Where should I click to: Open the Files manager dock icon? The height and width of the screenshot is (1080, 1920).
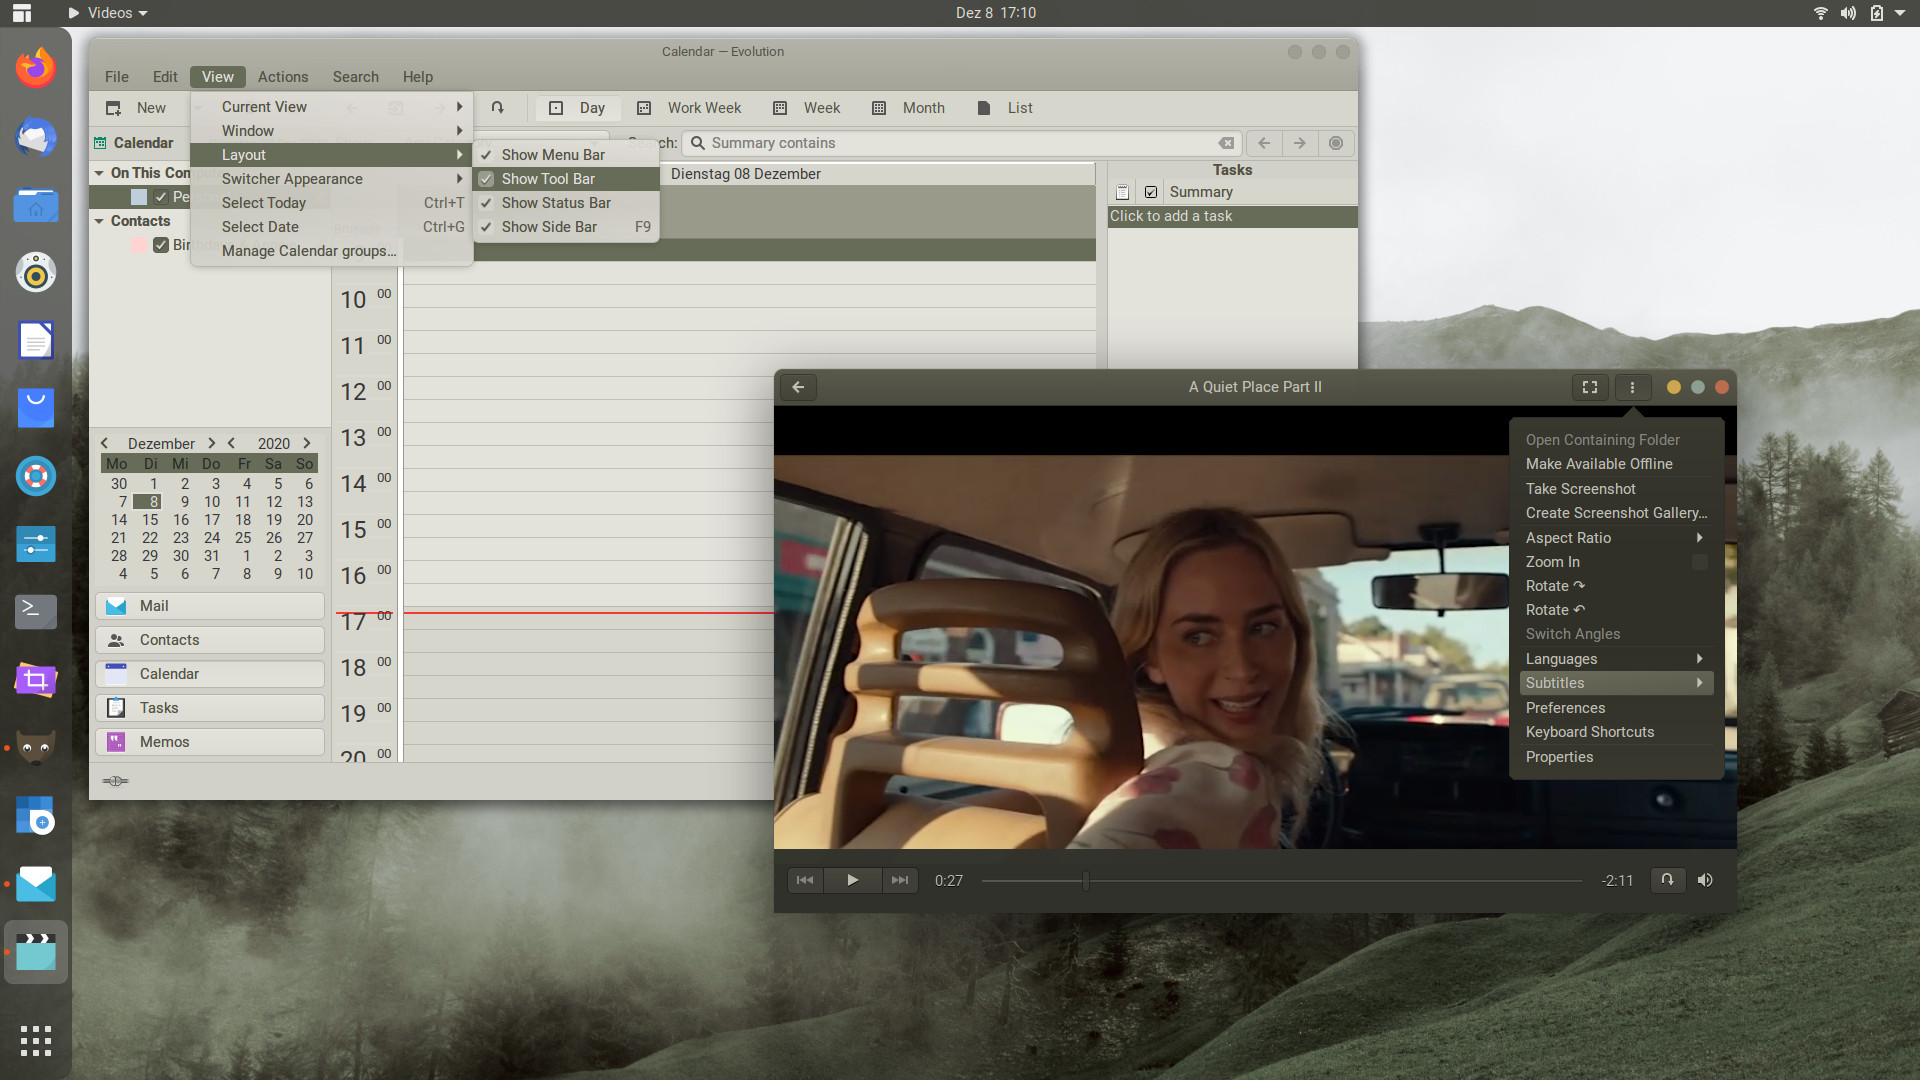pyautogui.click(x=36, y=205)
